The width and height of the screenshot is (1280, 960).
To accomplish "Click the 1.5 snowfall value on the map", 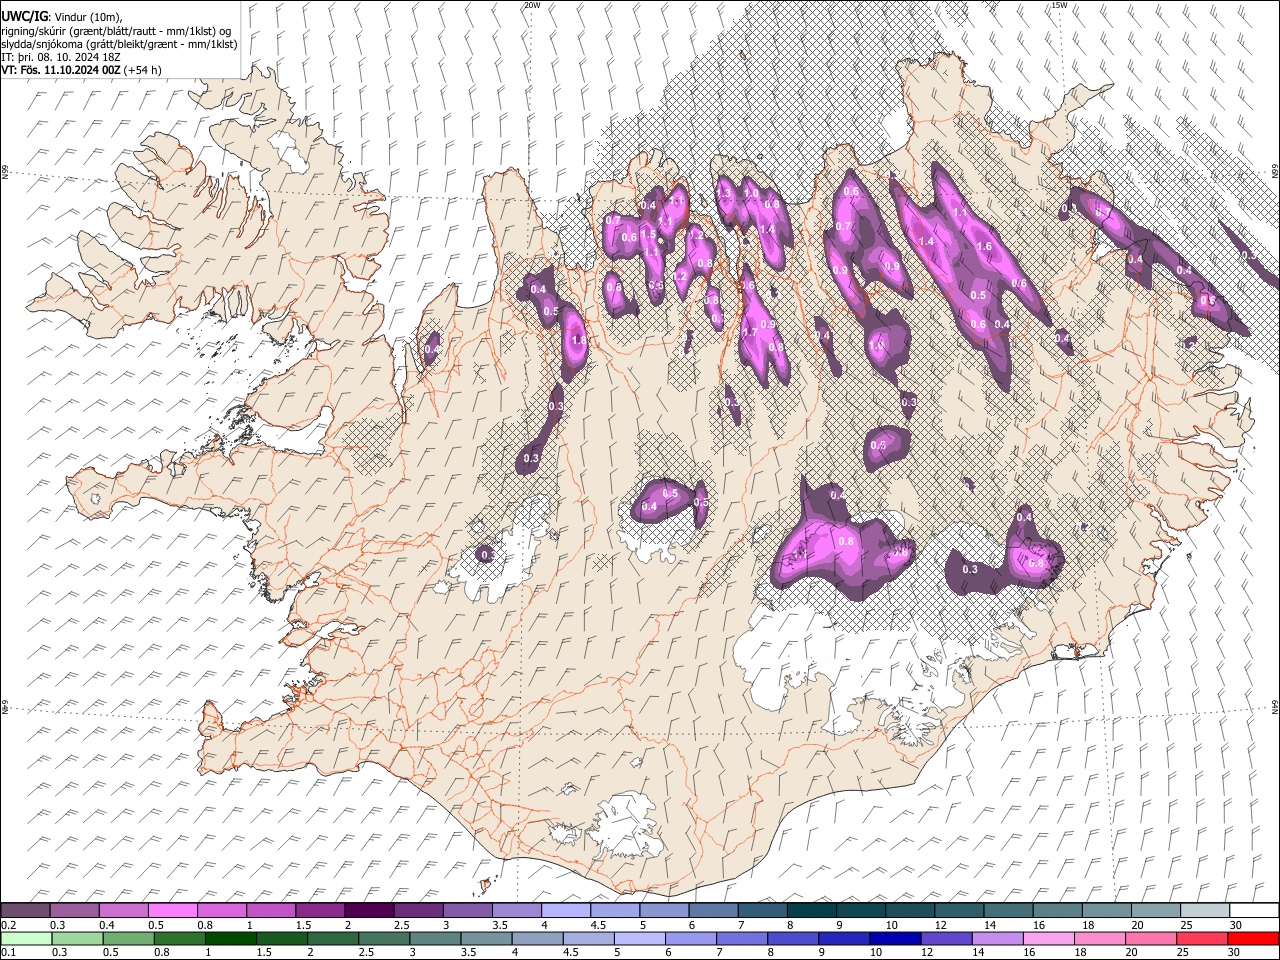I will 648,235.
